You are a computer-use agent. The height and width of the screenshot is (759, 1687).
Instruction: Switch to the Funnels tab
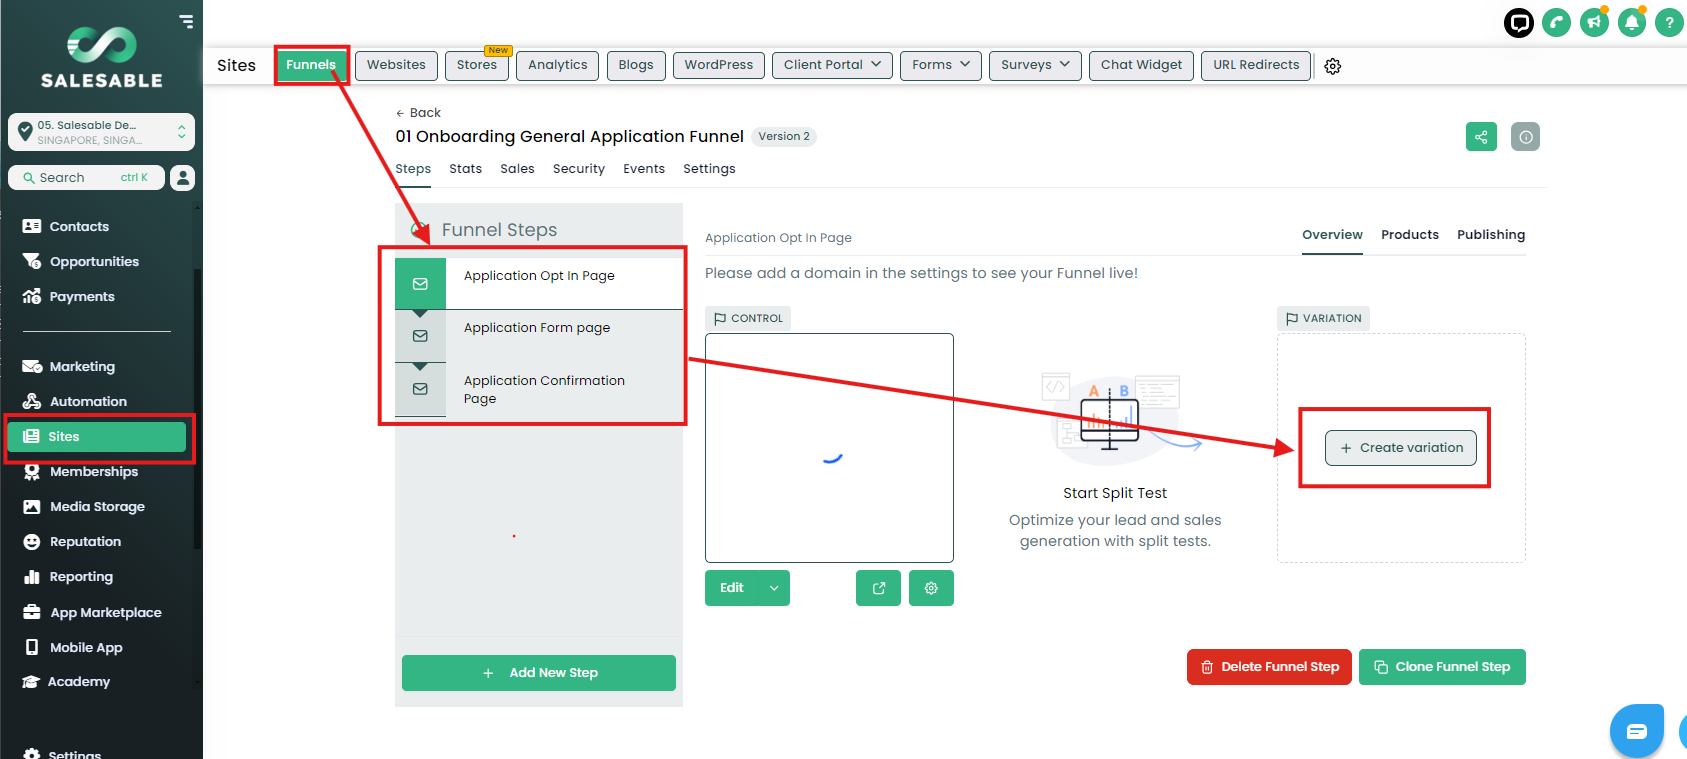point(311,65)
